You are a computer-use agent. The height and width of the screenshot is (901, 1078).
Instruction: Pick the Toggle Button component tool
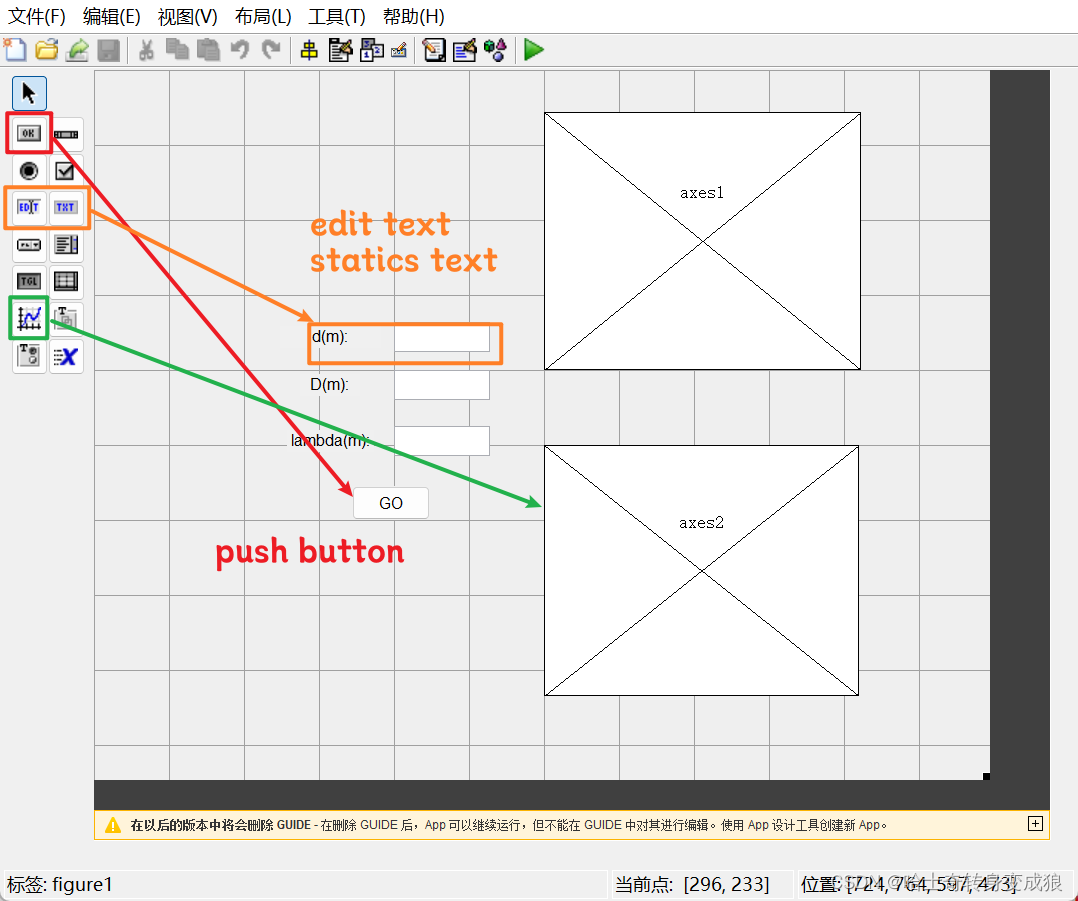click(x=29, y=281)
